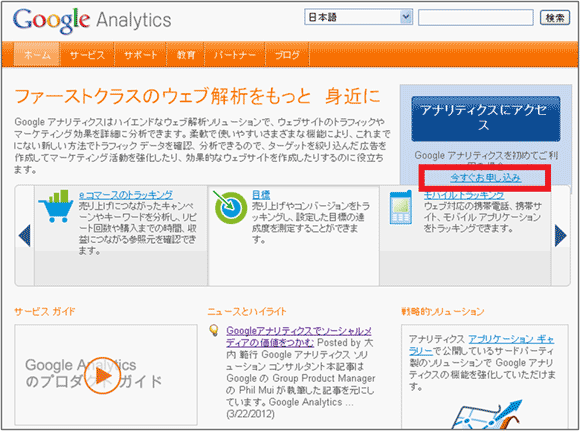Open the eコマースのトラッキング link
Image resolution: width=580 pixels, height=431 pixels.
(126, 195)
